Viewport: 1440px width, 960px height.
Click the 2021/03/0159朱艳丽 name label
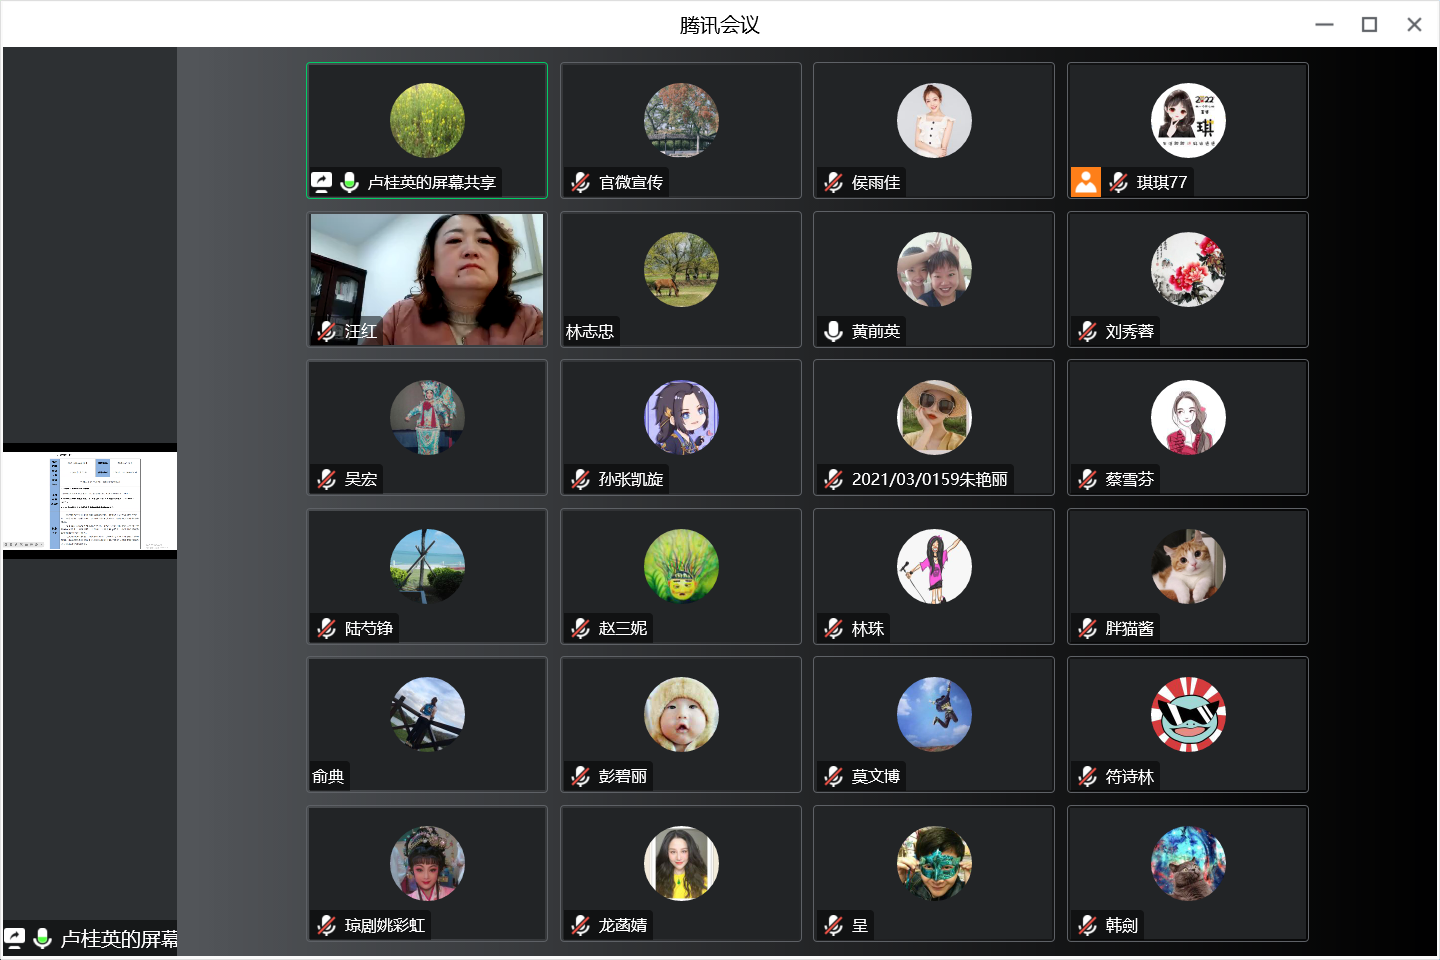(x=929, y=479)
